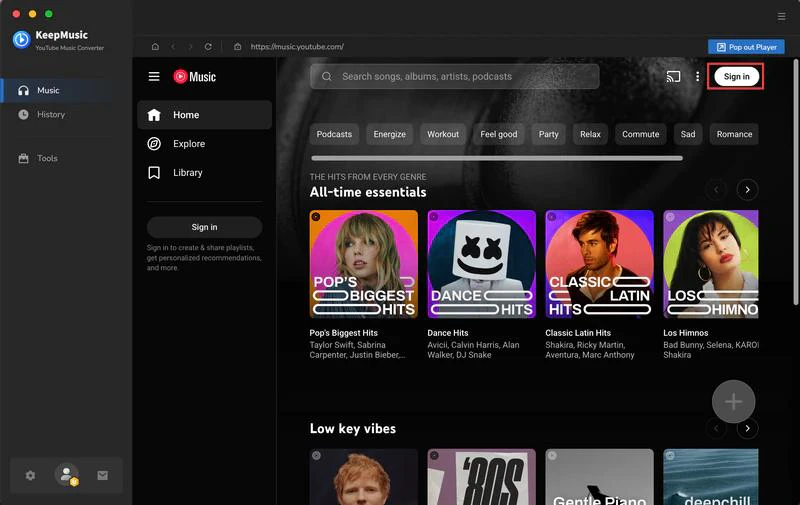Image resolution: width=800 pixels, height=505 pixels.
Task: Click the YouTube Music logo
Action: [194, 77]
